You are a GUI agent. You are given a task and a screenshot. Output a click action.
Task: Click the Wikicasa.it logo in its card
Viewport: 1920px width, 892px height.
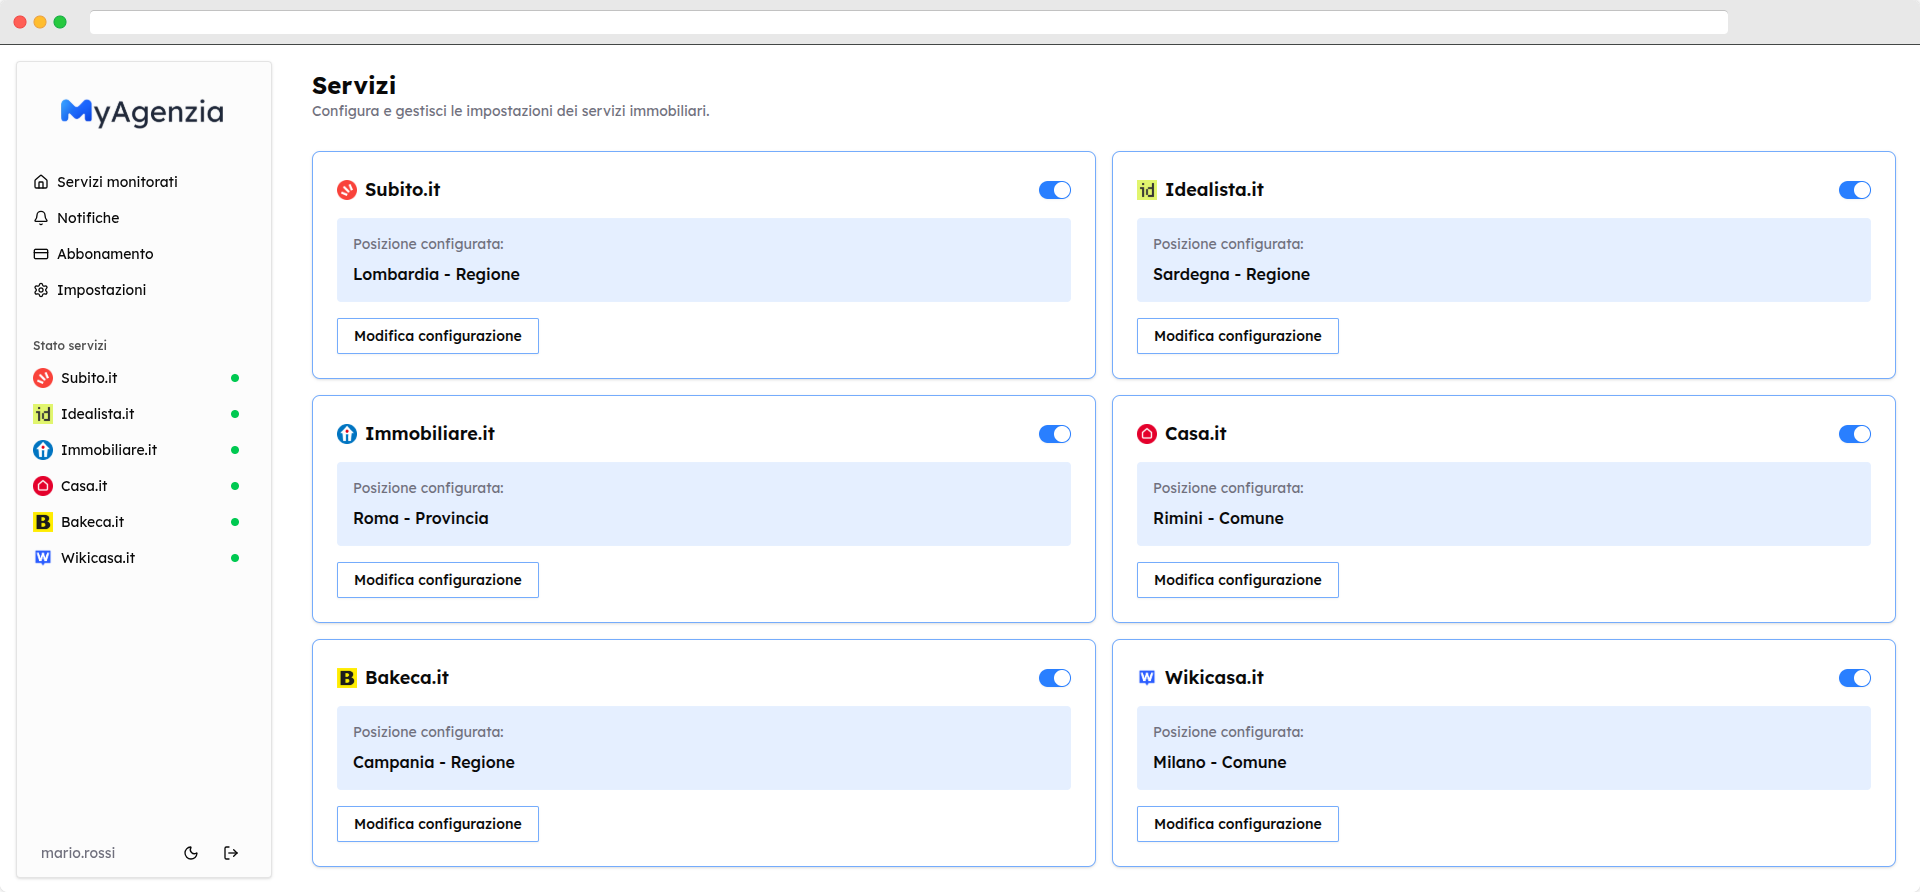pyautogui.click(x=1147, y=678)
